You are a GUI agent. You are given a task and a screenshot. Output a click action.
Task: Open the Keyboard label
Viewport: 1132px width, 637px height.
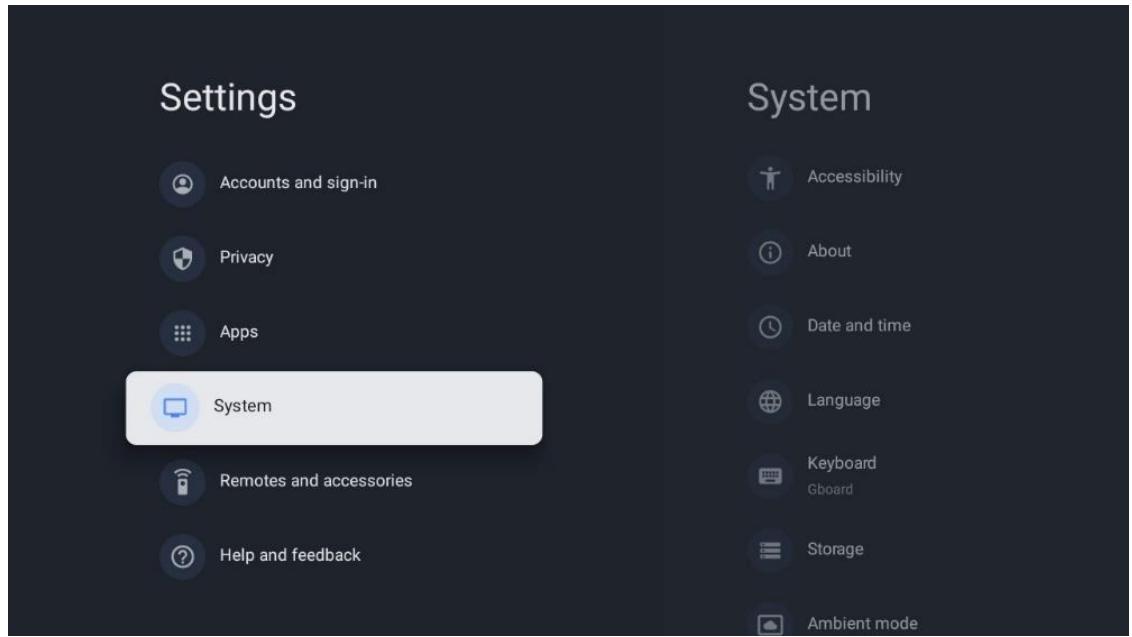point(841,464)
